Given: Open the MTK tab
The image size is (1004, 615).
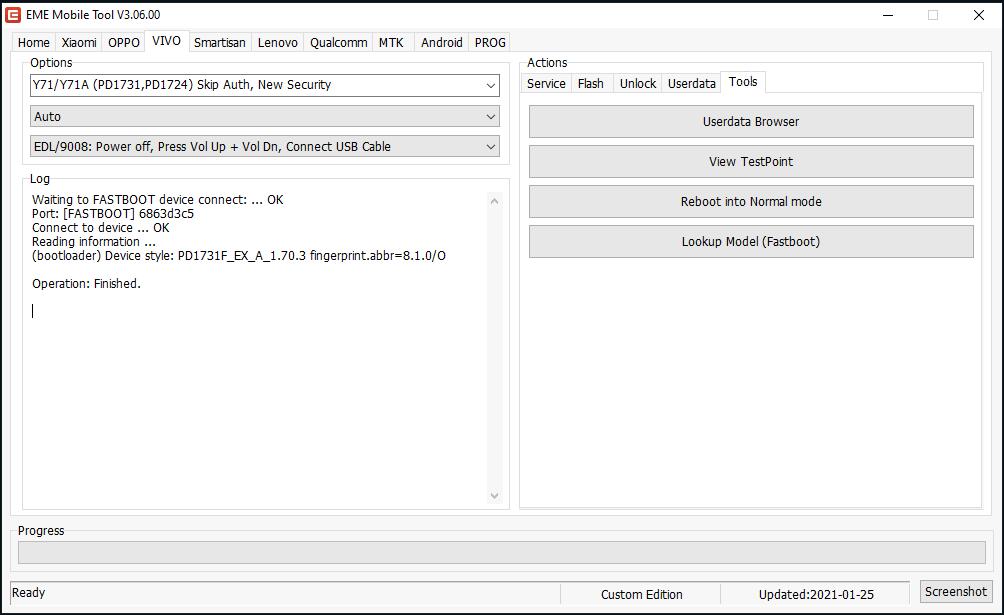Looking at the screenshot, I should click(x=391, y=42).
